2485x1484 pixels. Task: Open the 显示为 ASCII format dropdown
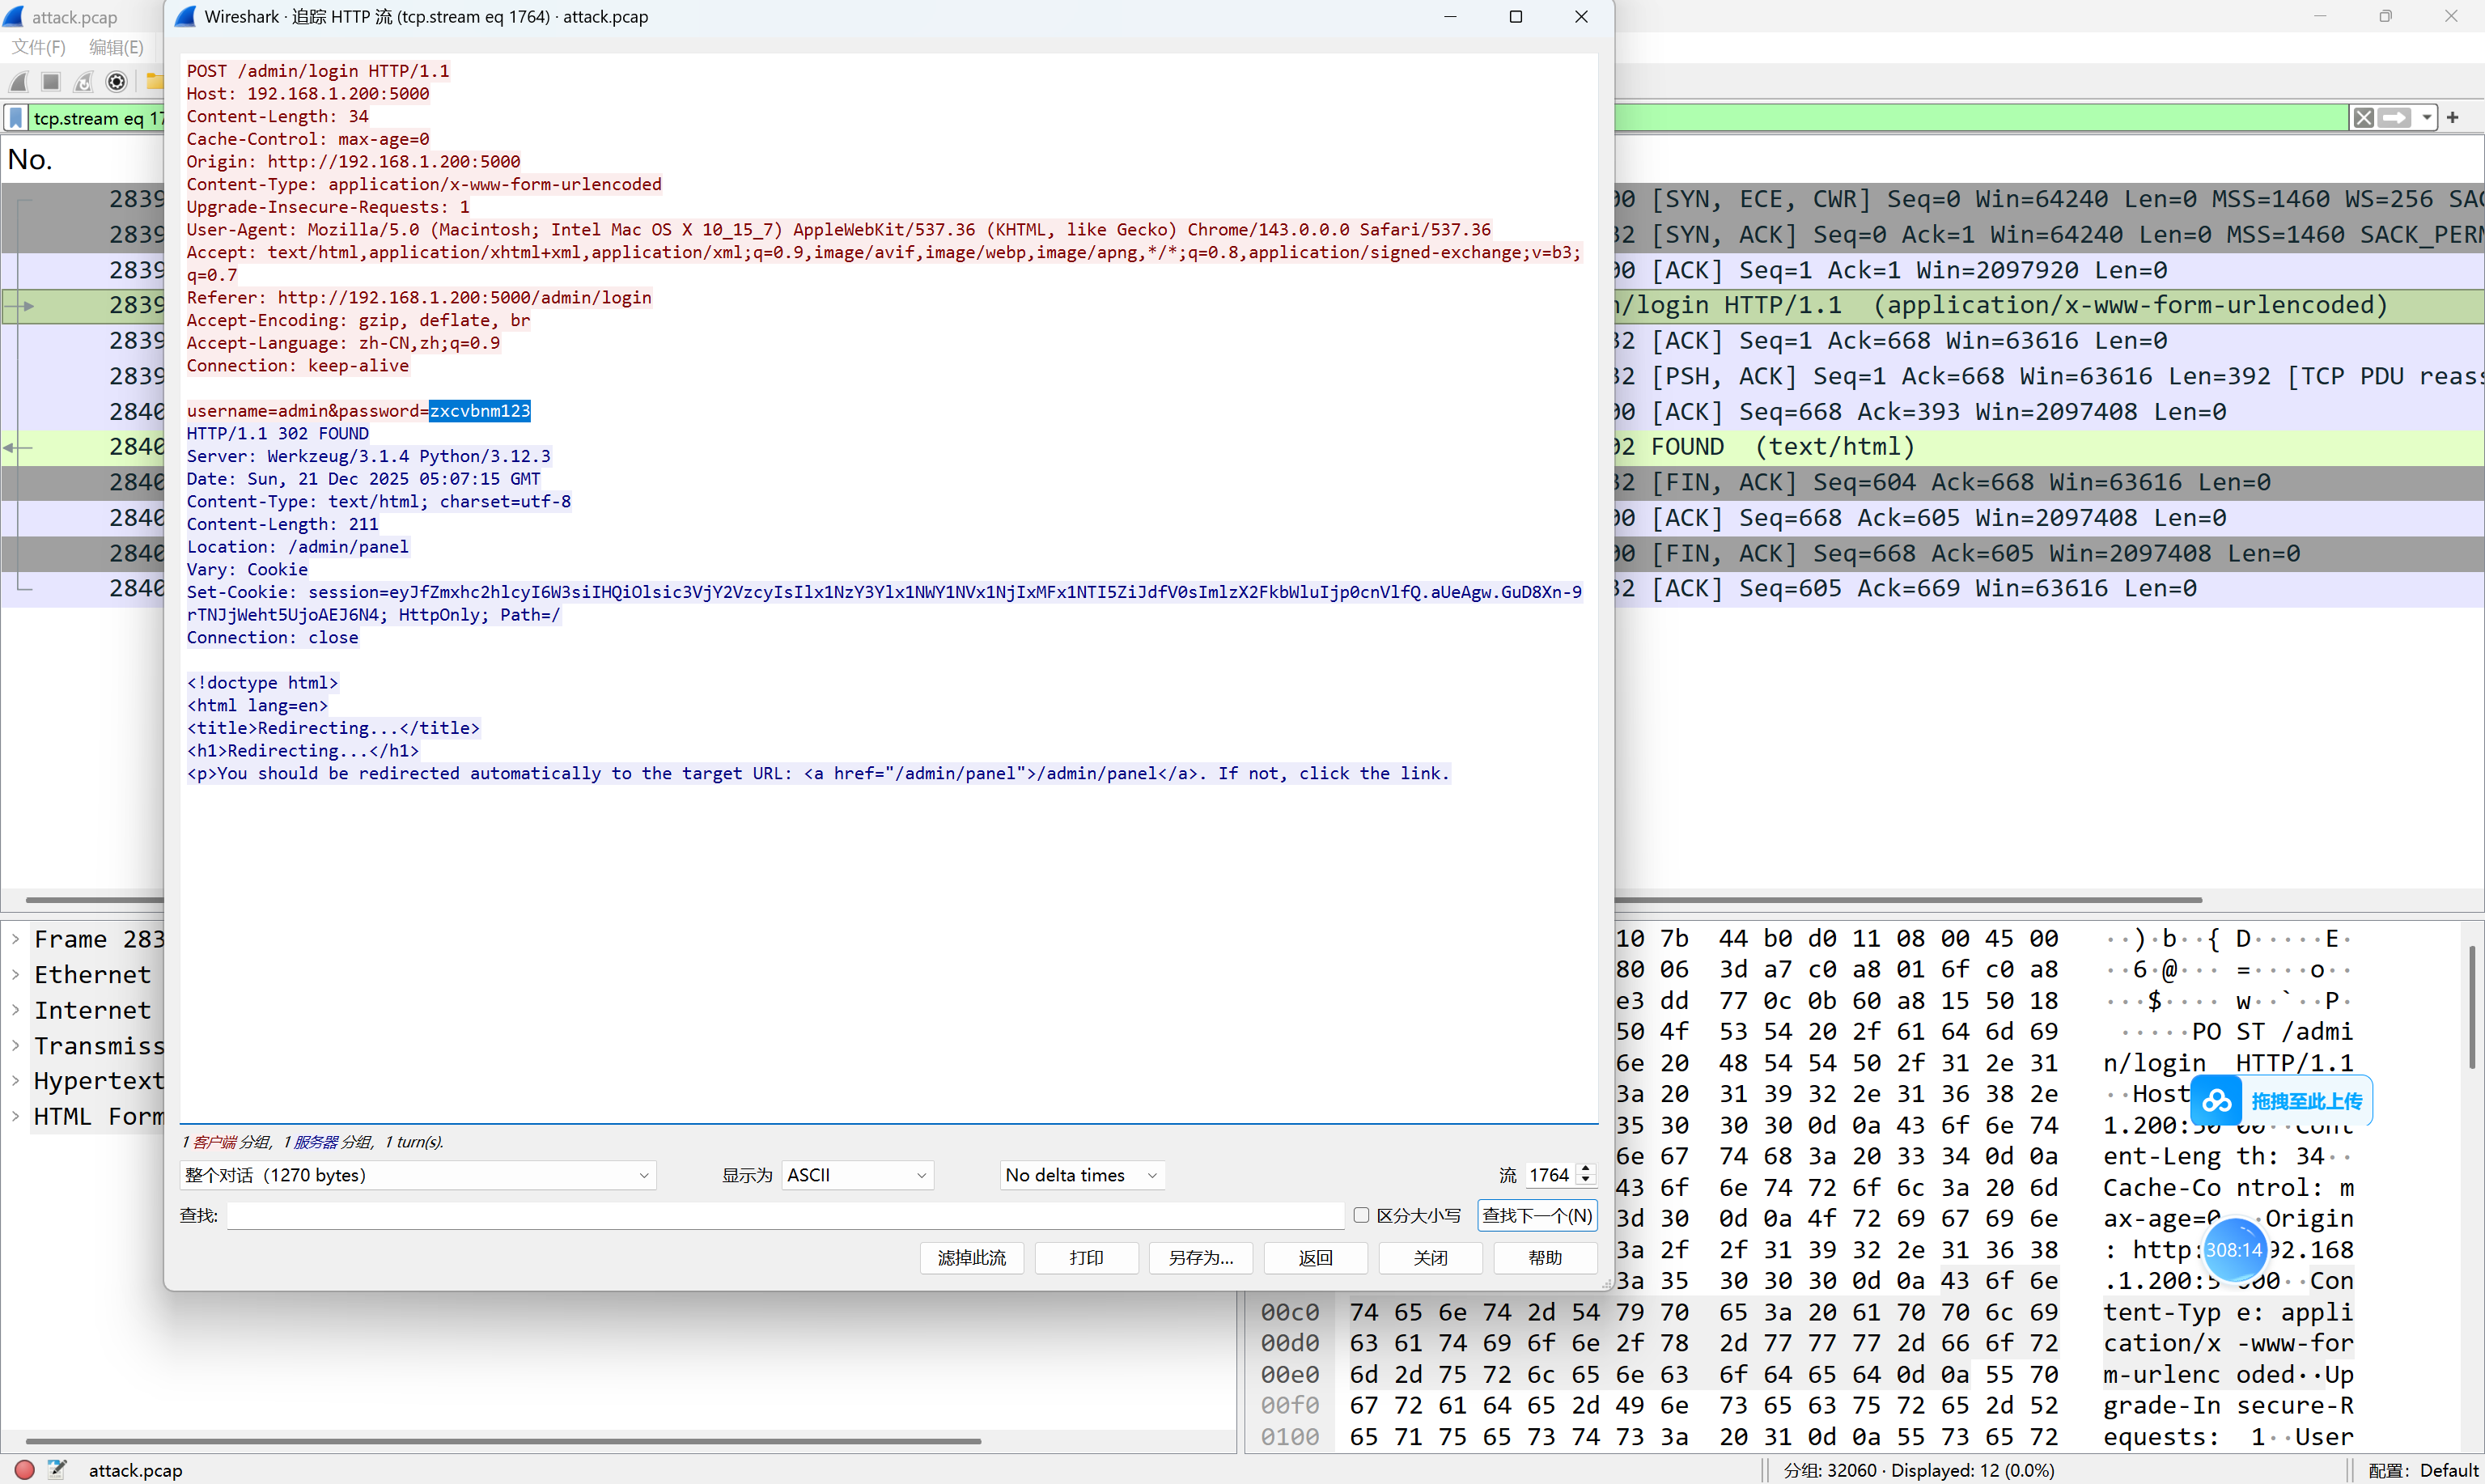(858, 1175)
